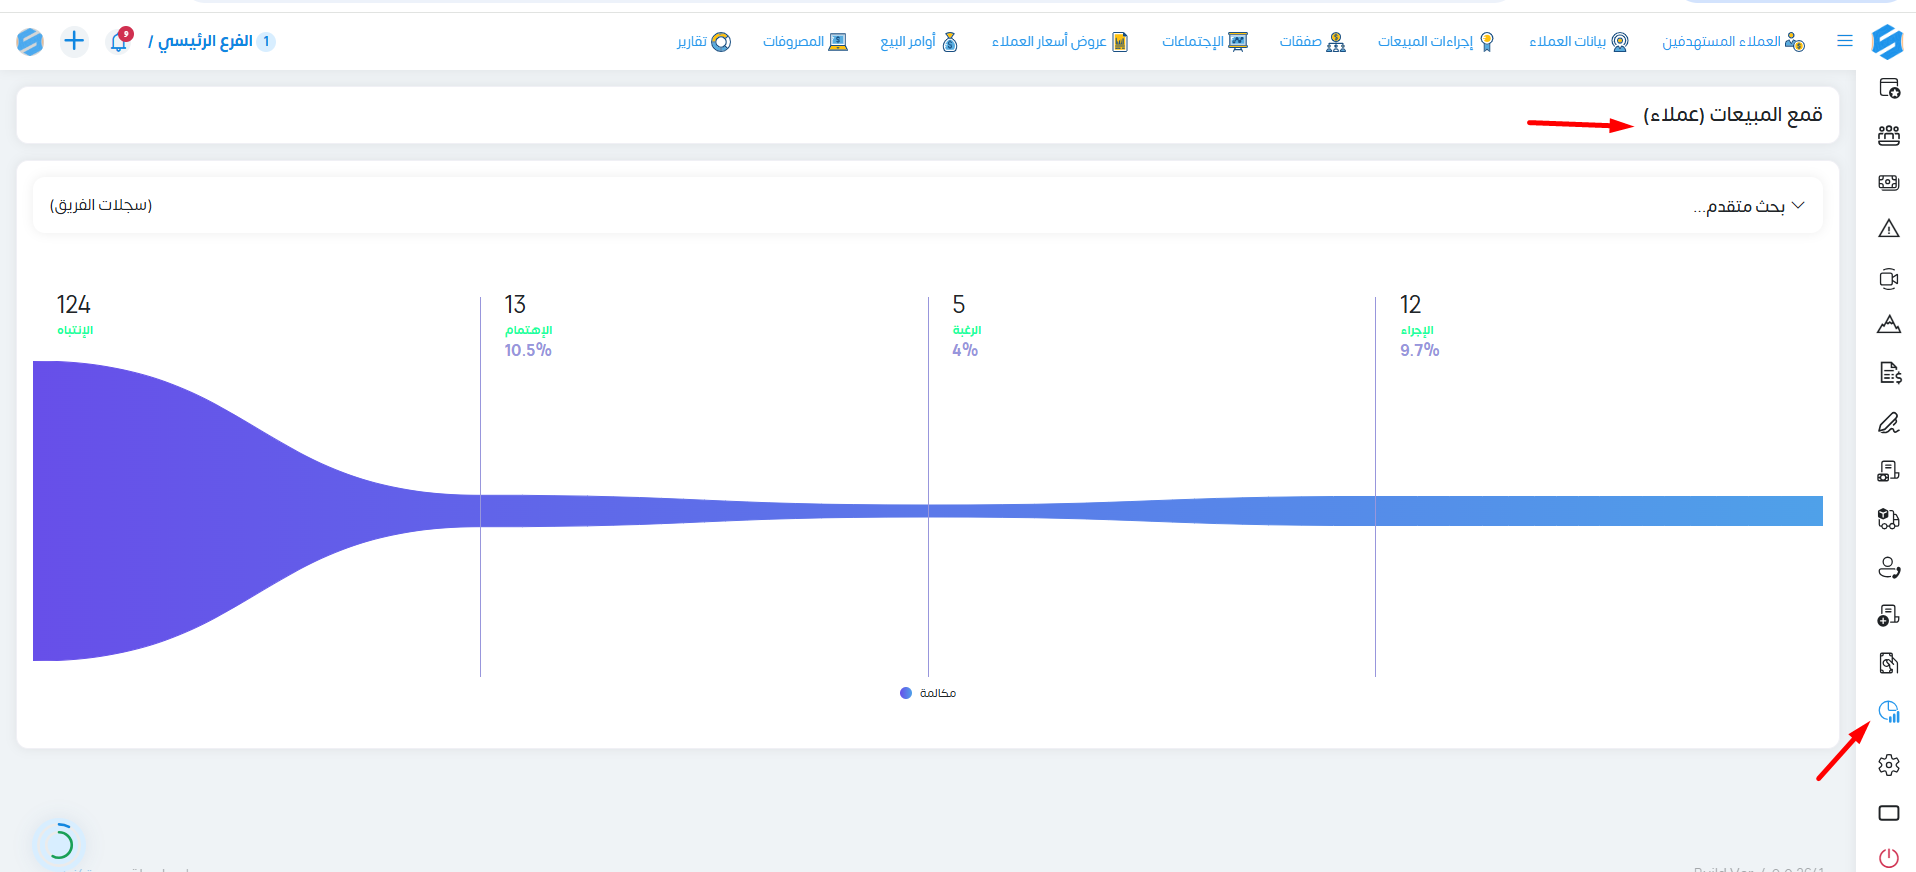Open the notifications bell icon

(x=119, y=41)
